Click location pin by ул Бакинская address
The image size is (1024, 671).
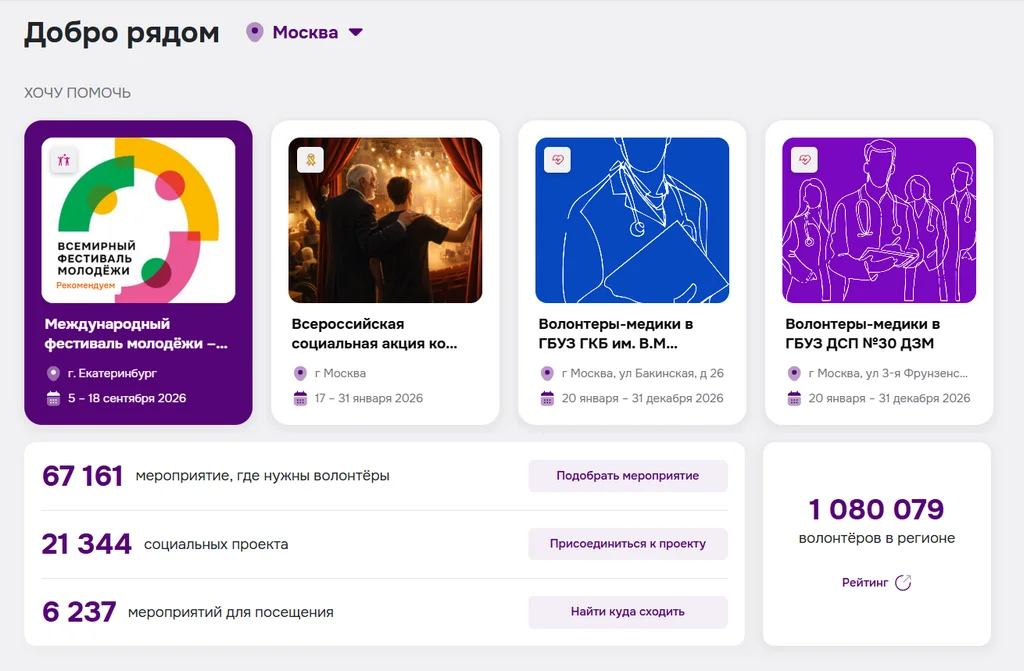547,373
